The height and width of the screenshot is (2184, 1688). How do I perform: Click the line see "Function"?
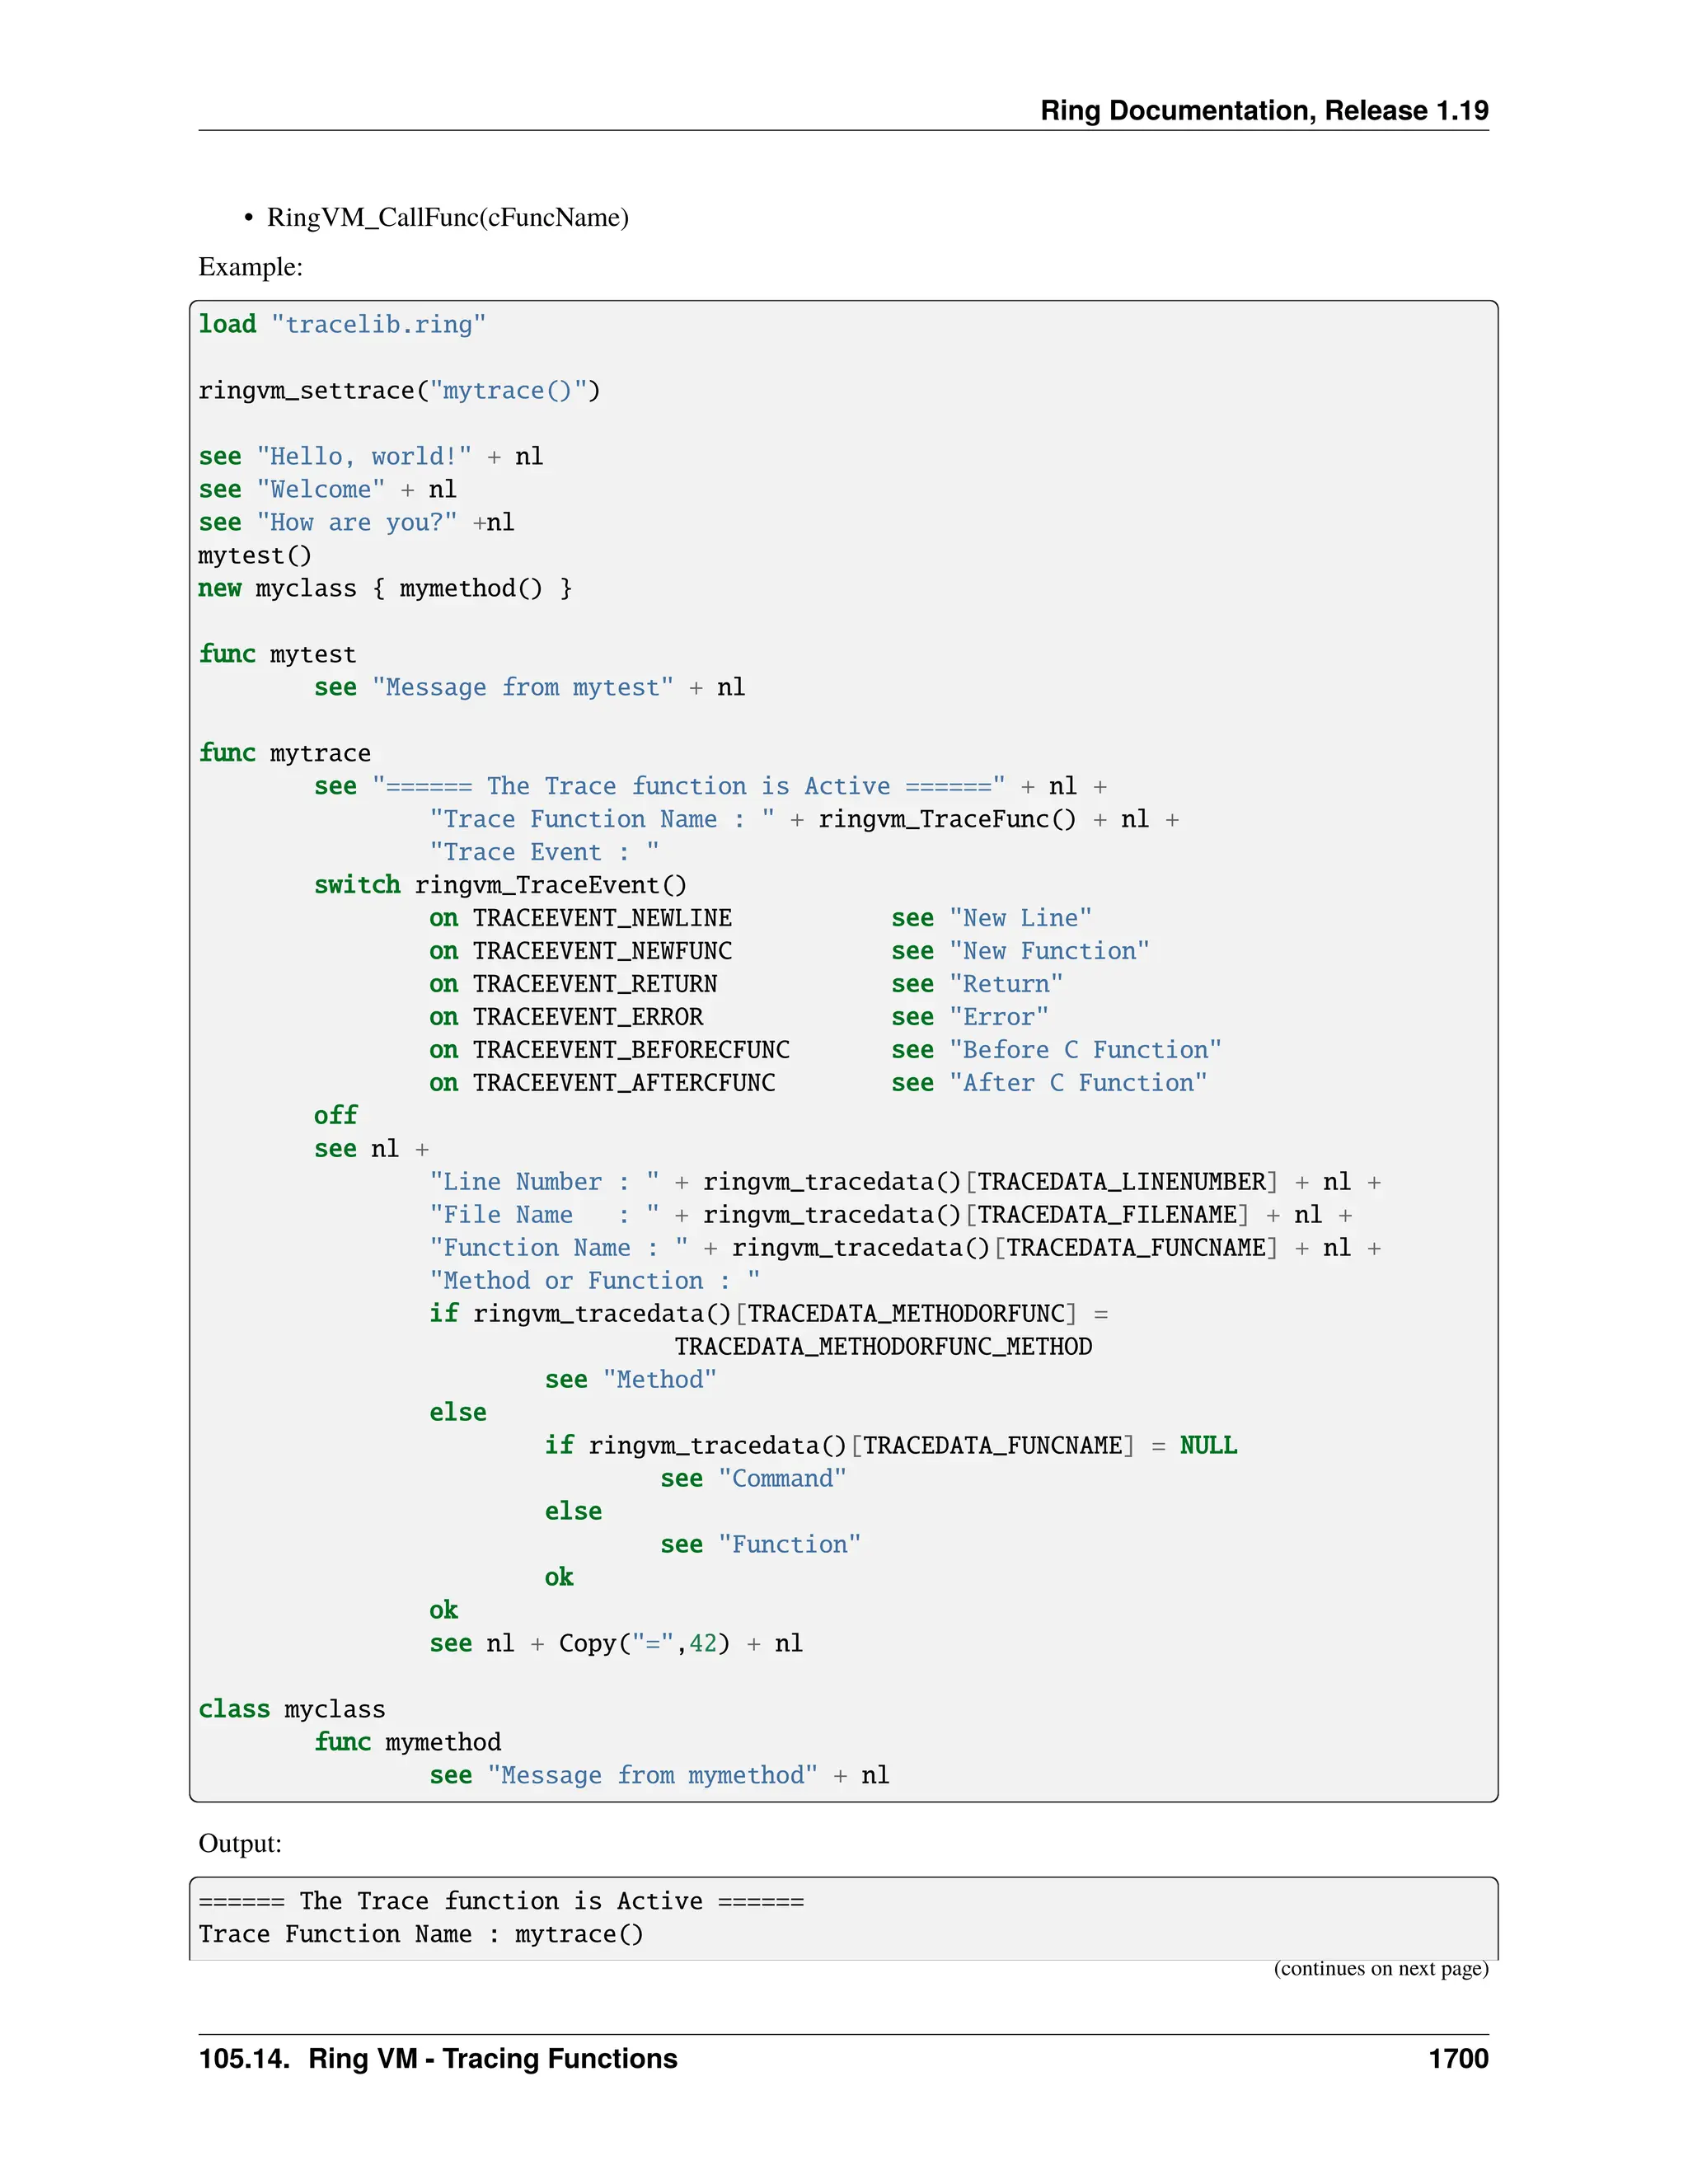[761, 1545]
